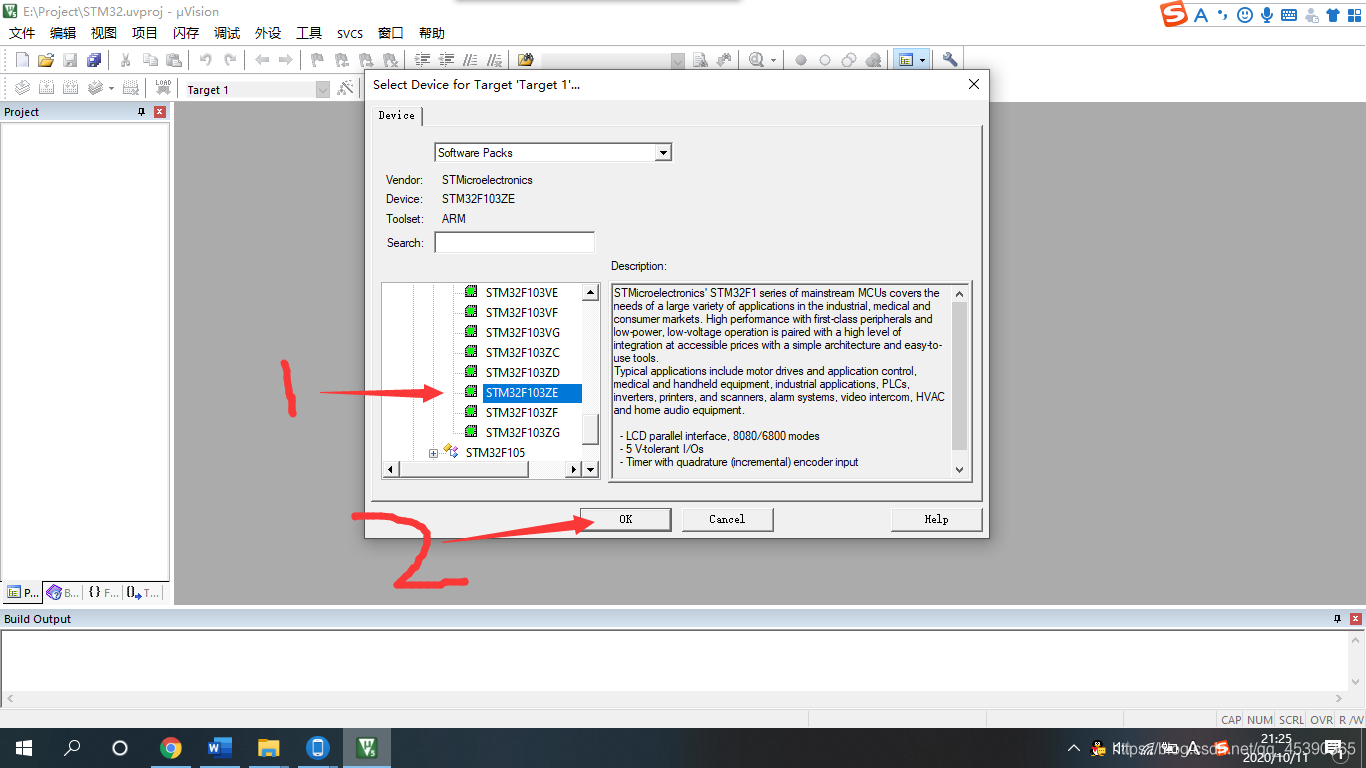Click the Open file folder icon
1366x768 pixels.
click(x=46, y=60)
